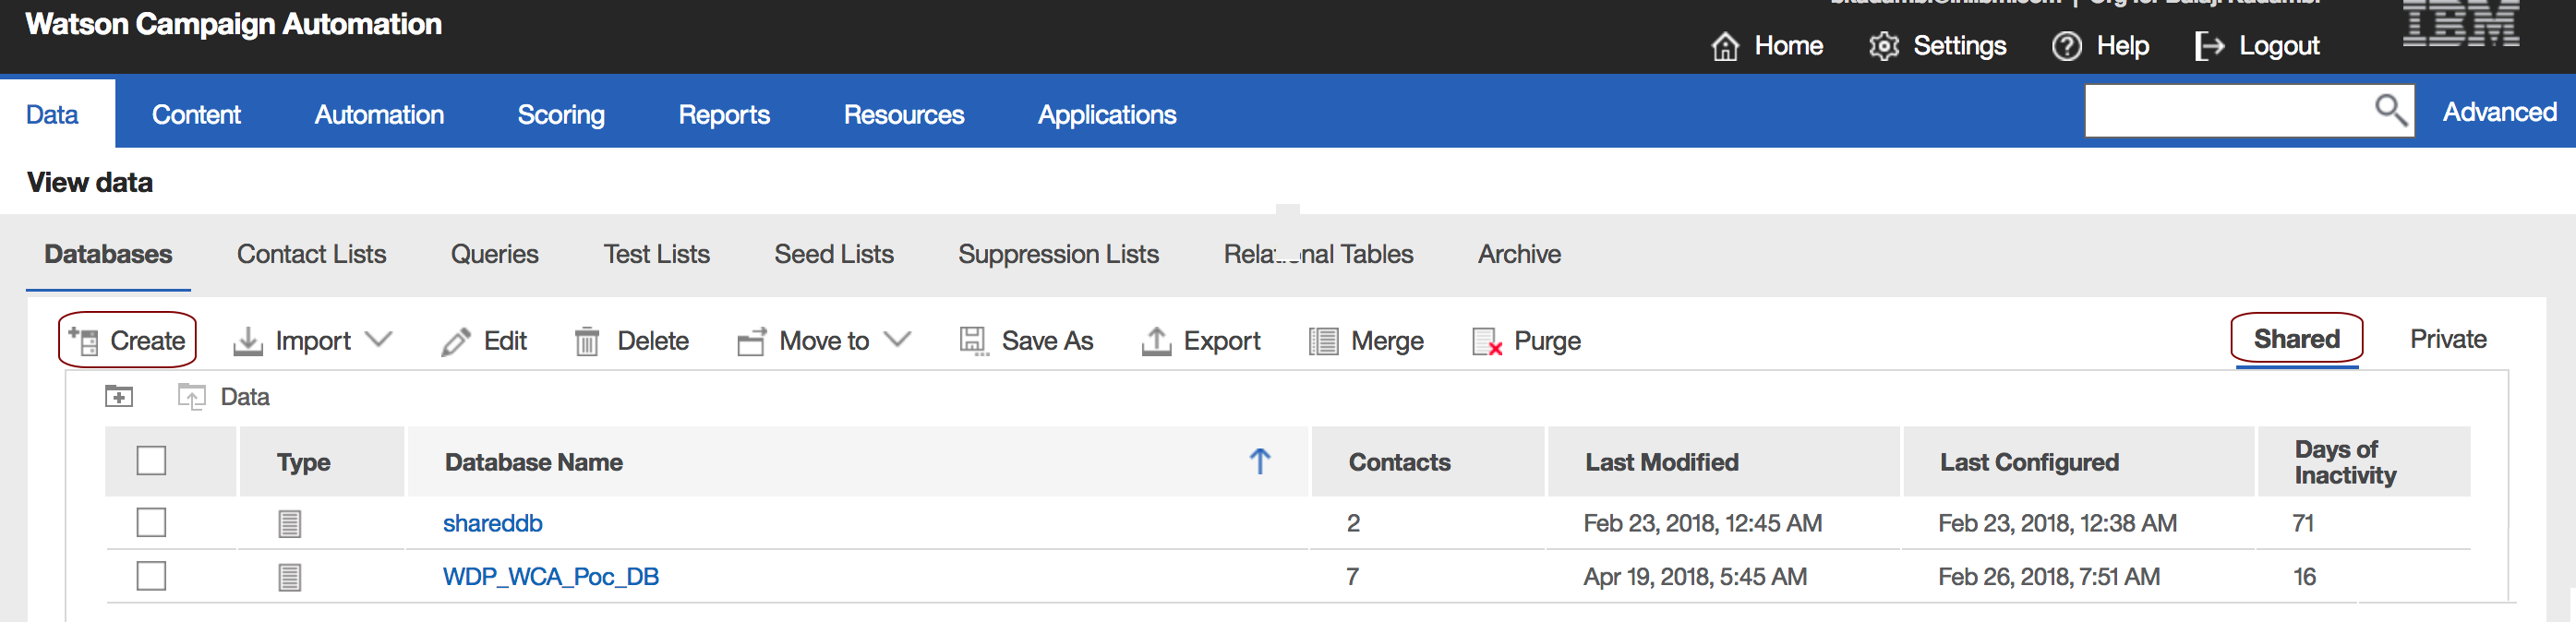The width and height of the screenshot is (2576, 622).
Task: Click the Advanced search link
Action: [x=2499, y=112]
